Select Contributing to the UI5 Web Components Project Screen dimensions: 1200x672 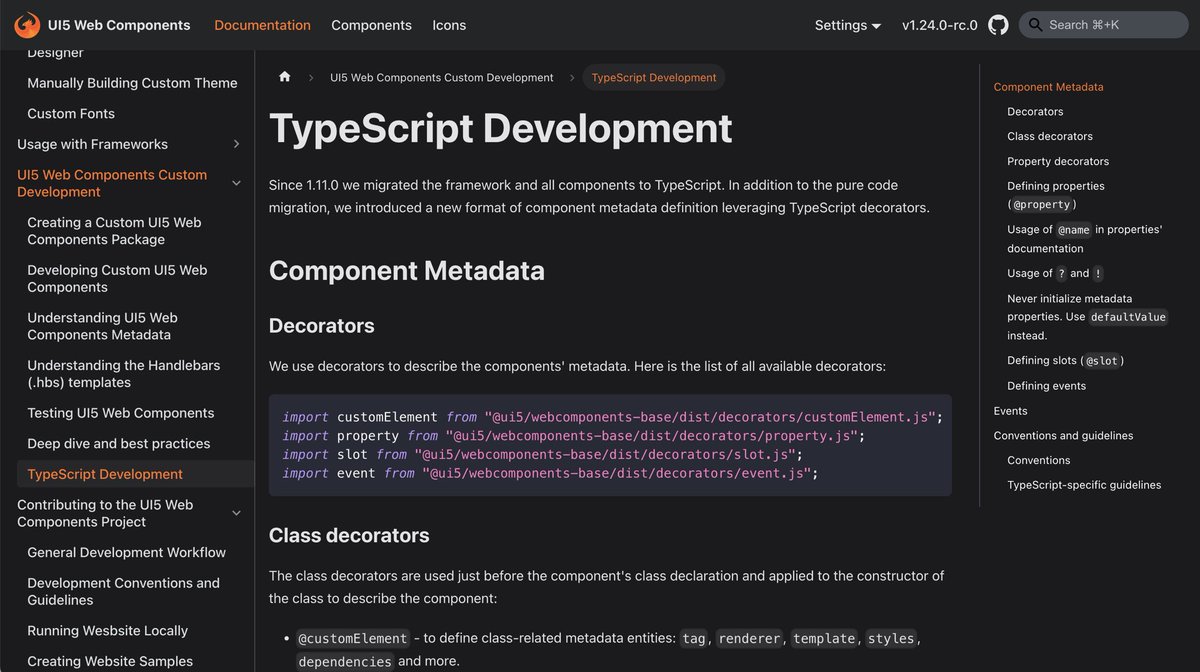click(105, 513)
